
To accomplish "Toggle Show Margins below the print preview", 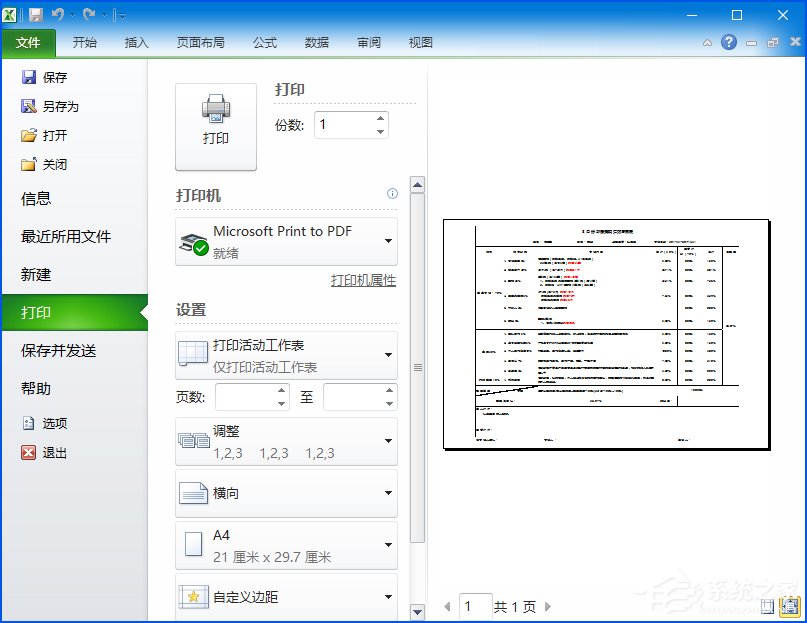I will tap(767, 607).
